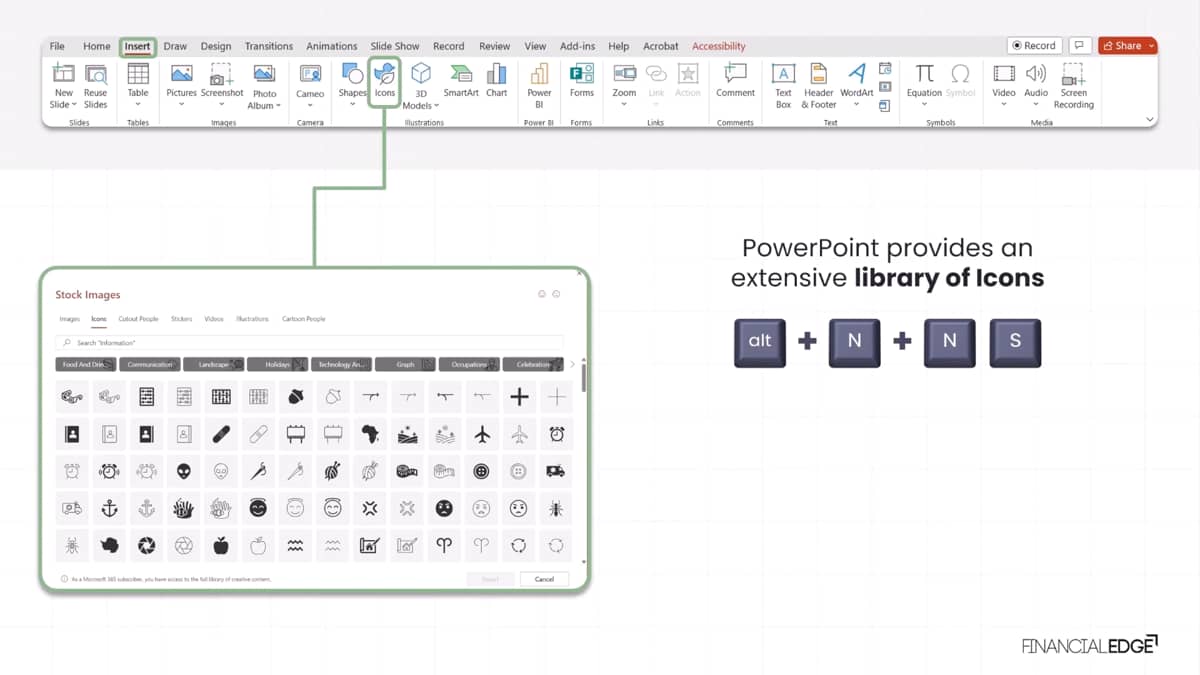This screenshot has width=1200, height=675.
Task: Open the Cameo dropdown
Action: pyautogui.click(x=310, y=104)
